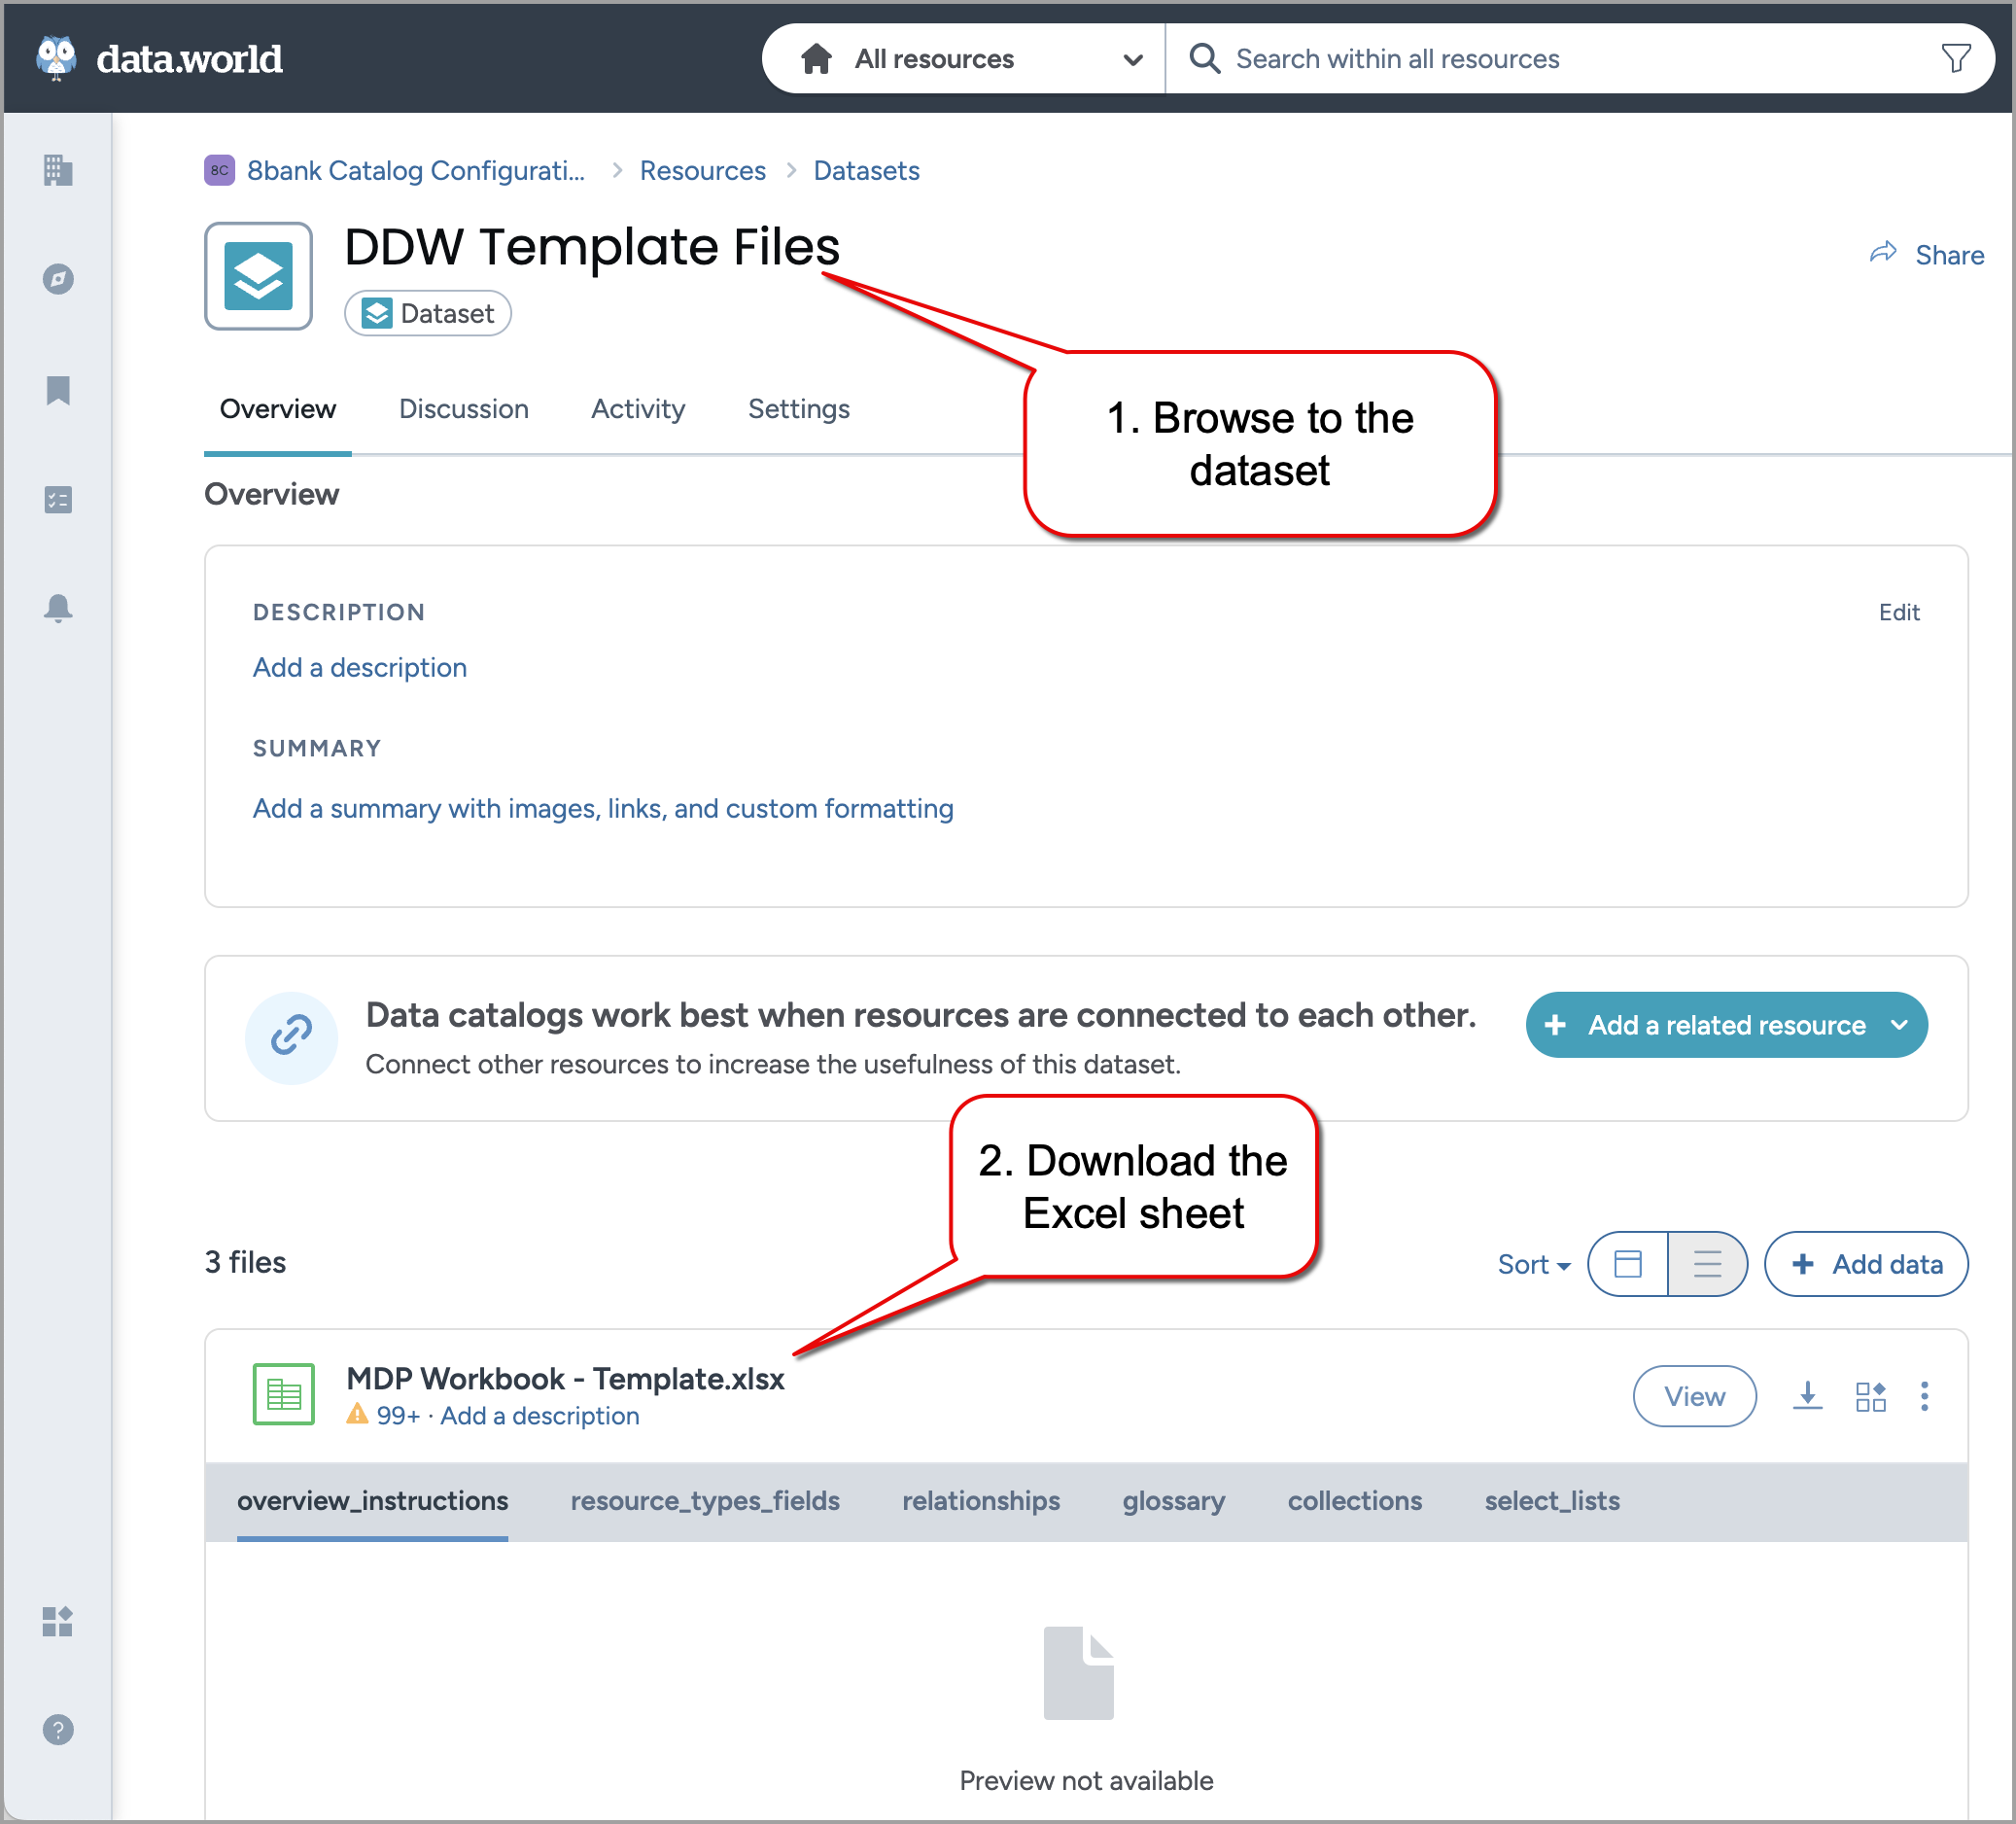
Task: Select the Settings tab
Action: tap(799, 409)
